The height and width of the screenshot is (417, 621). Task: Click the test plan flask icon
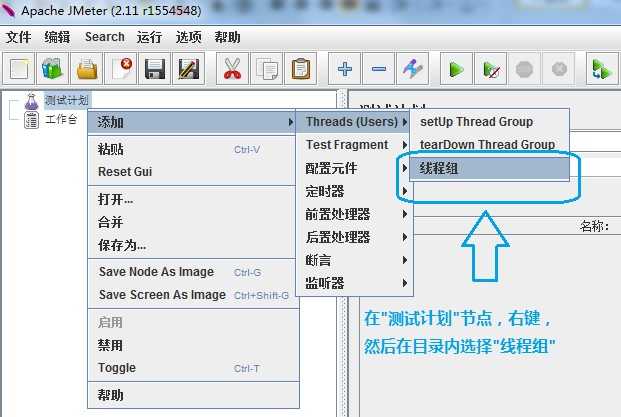[x=31, y=101]
